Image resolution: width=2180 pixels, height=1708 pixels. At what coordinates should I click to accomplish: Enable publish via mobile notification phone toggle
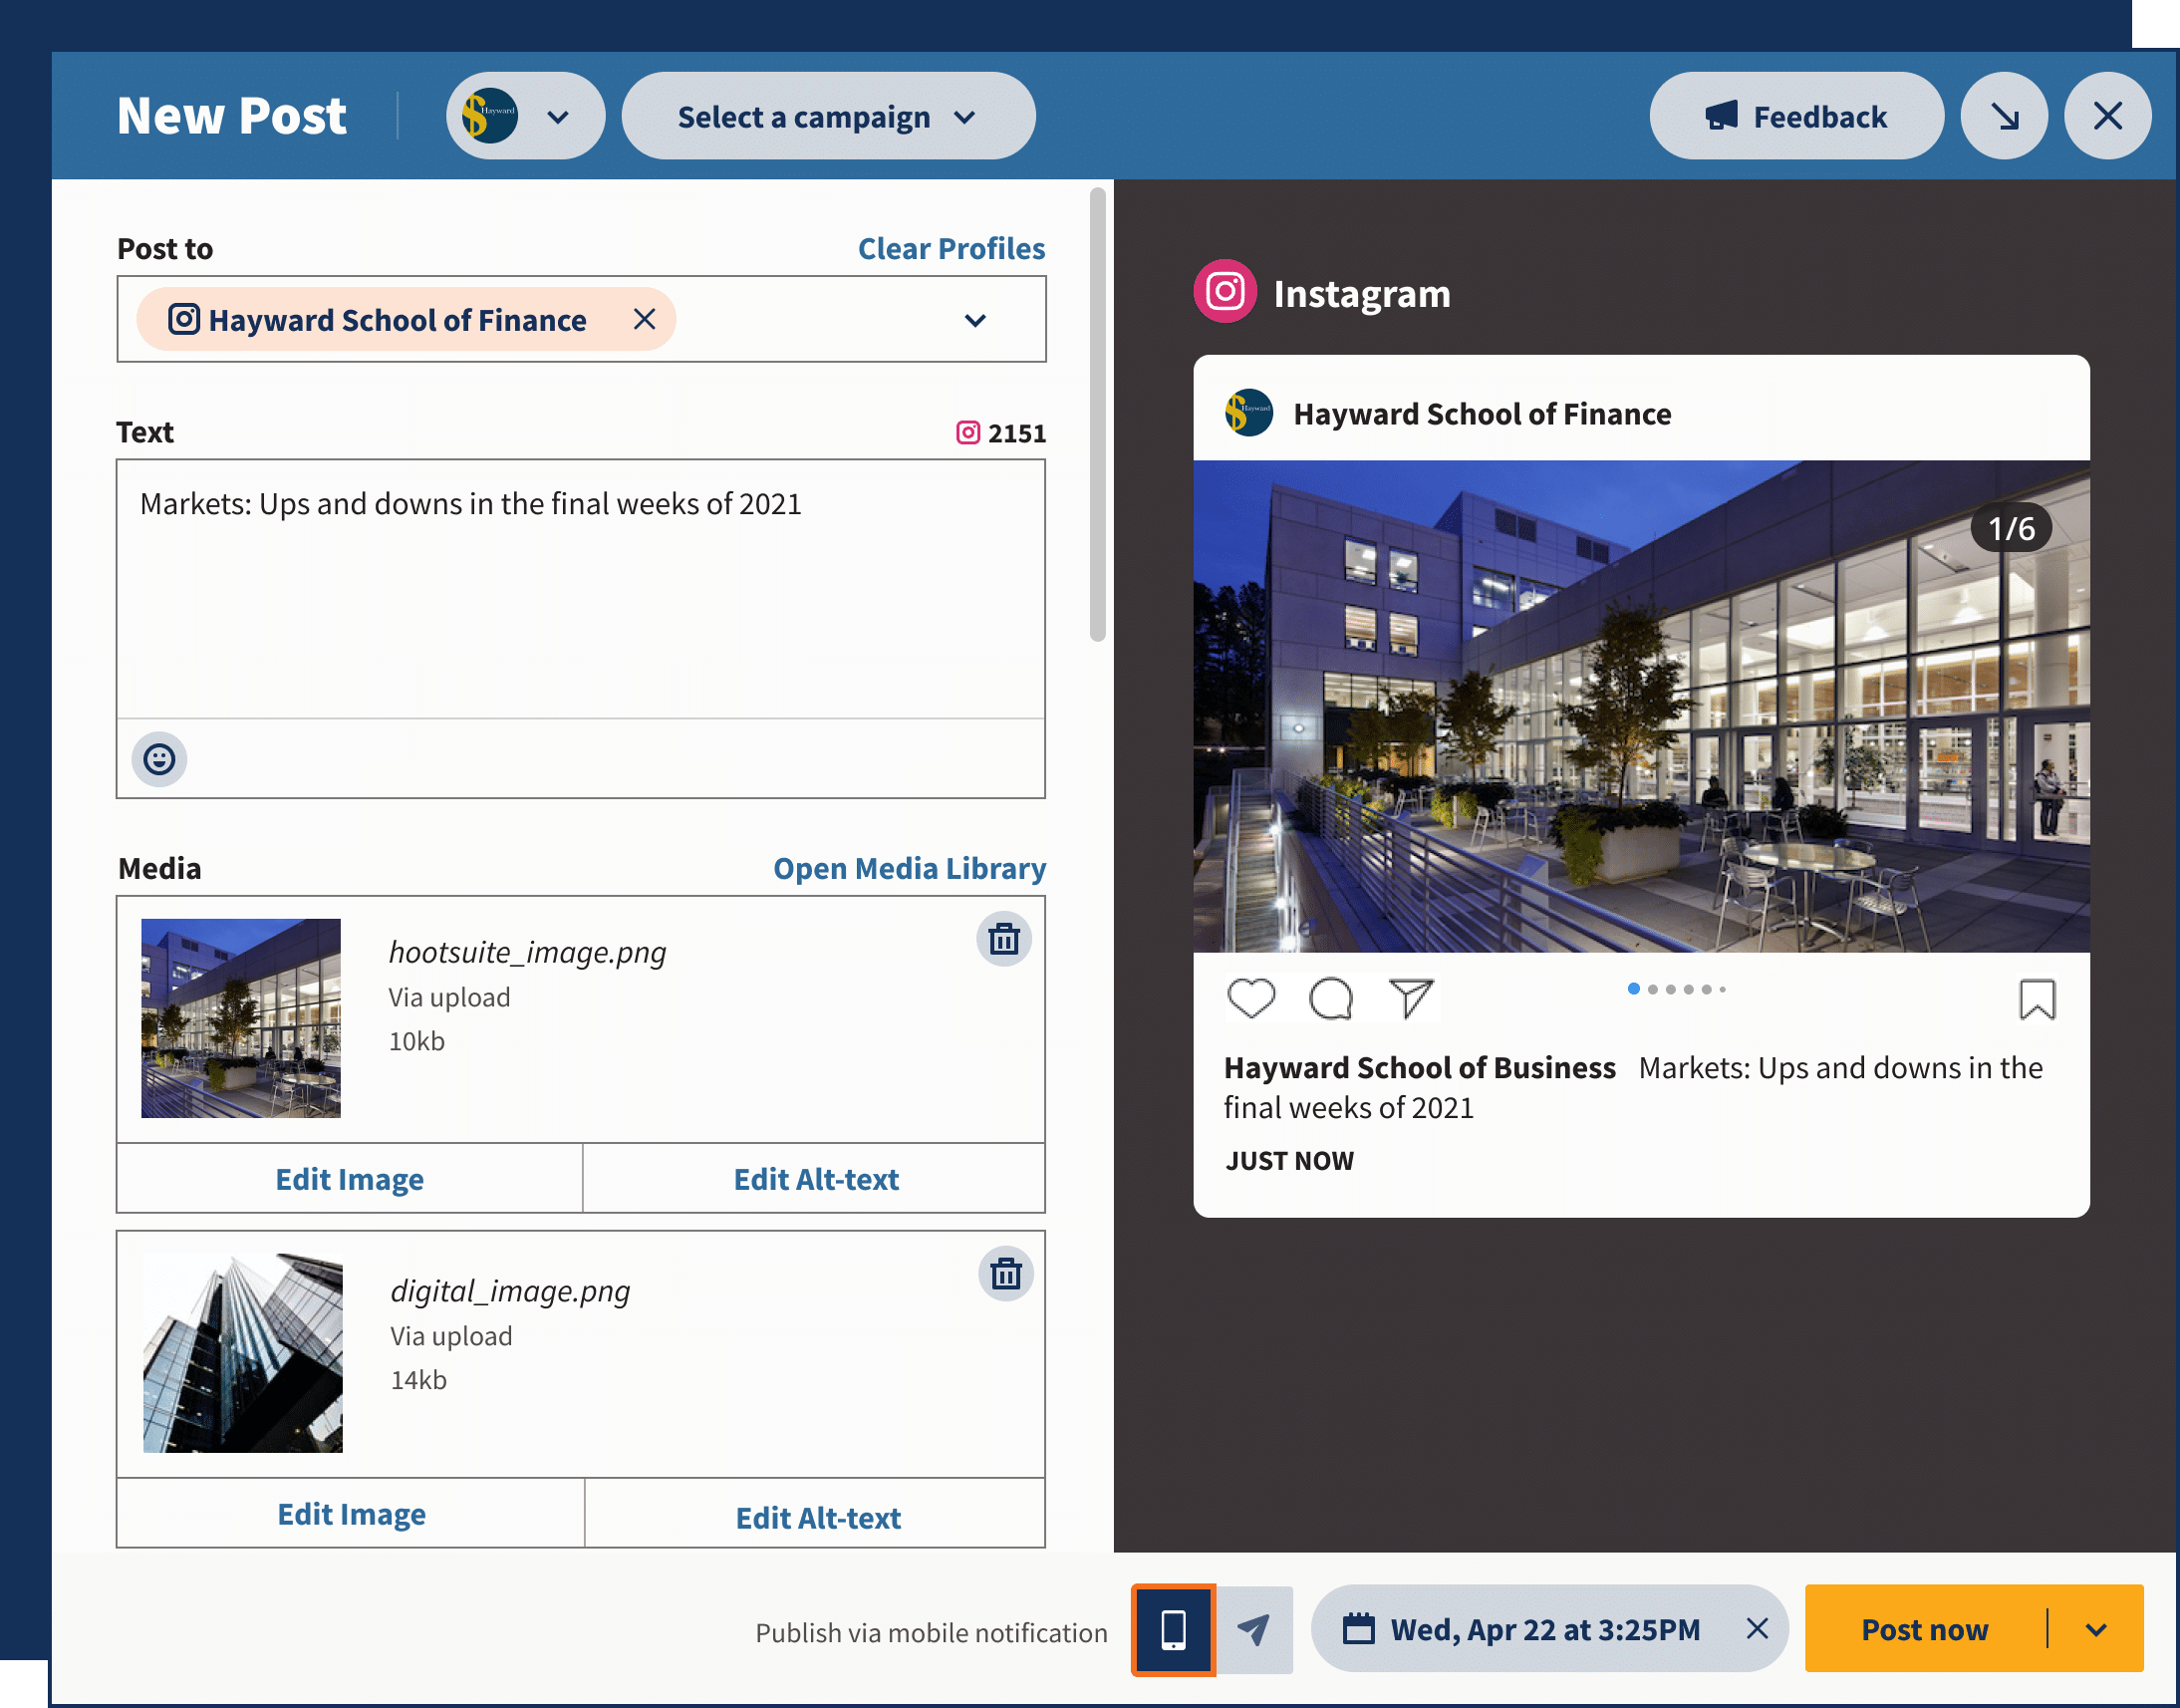click(1173, 1630)
